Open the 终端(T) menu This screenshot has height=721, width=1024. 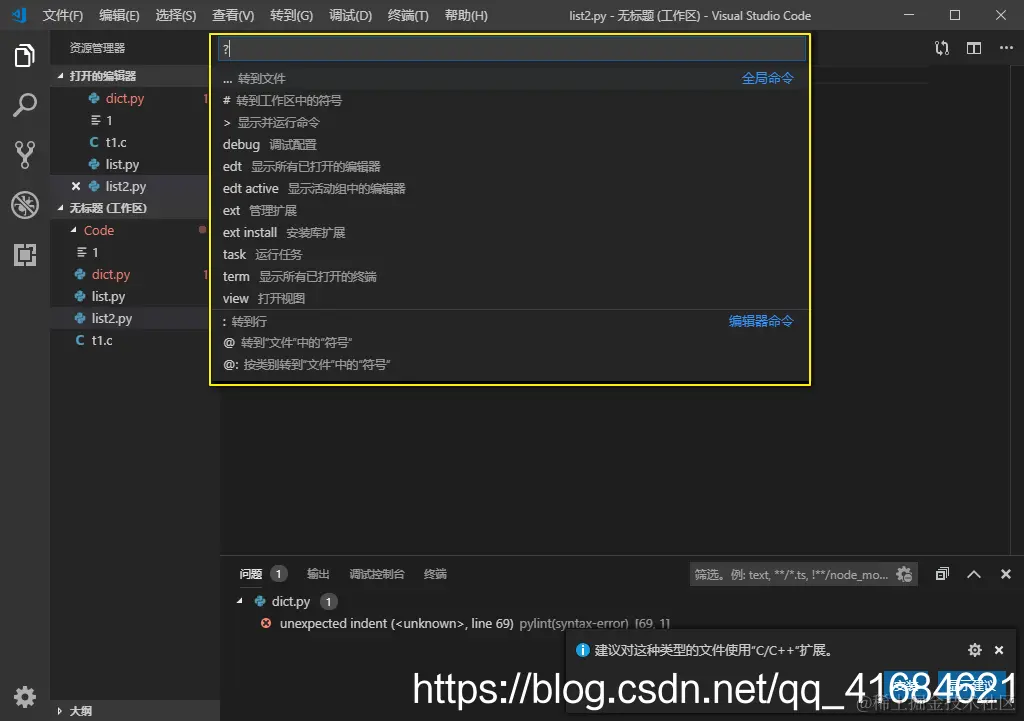point(408,16)
